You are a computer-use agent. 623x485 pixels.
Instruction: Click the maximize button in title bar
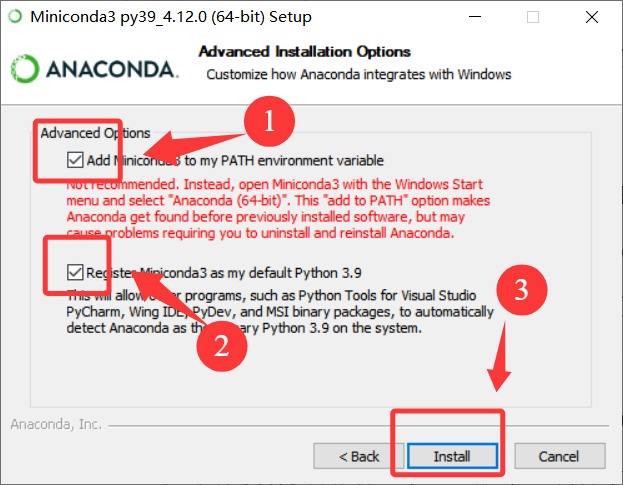(x=532, y=17)
